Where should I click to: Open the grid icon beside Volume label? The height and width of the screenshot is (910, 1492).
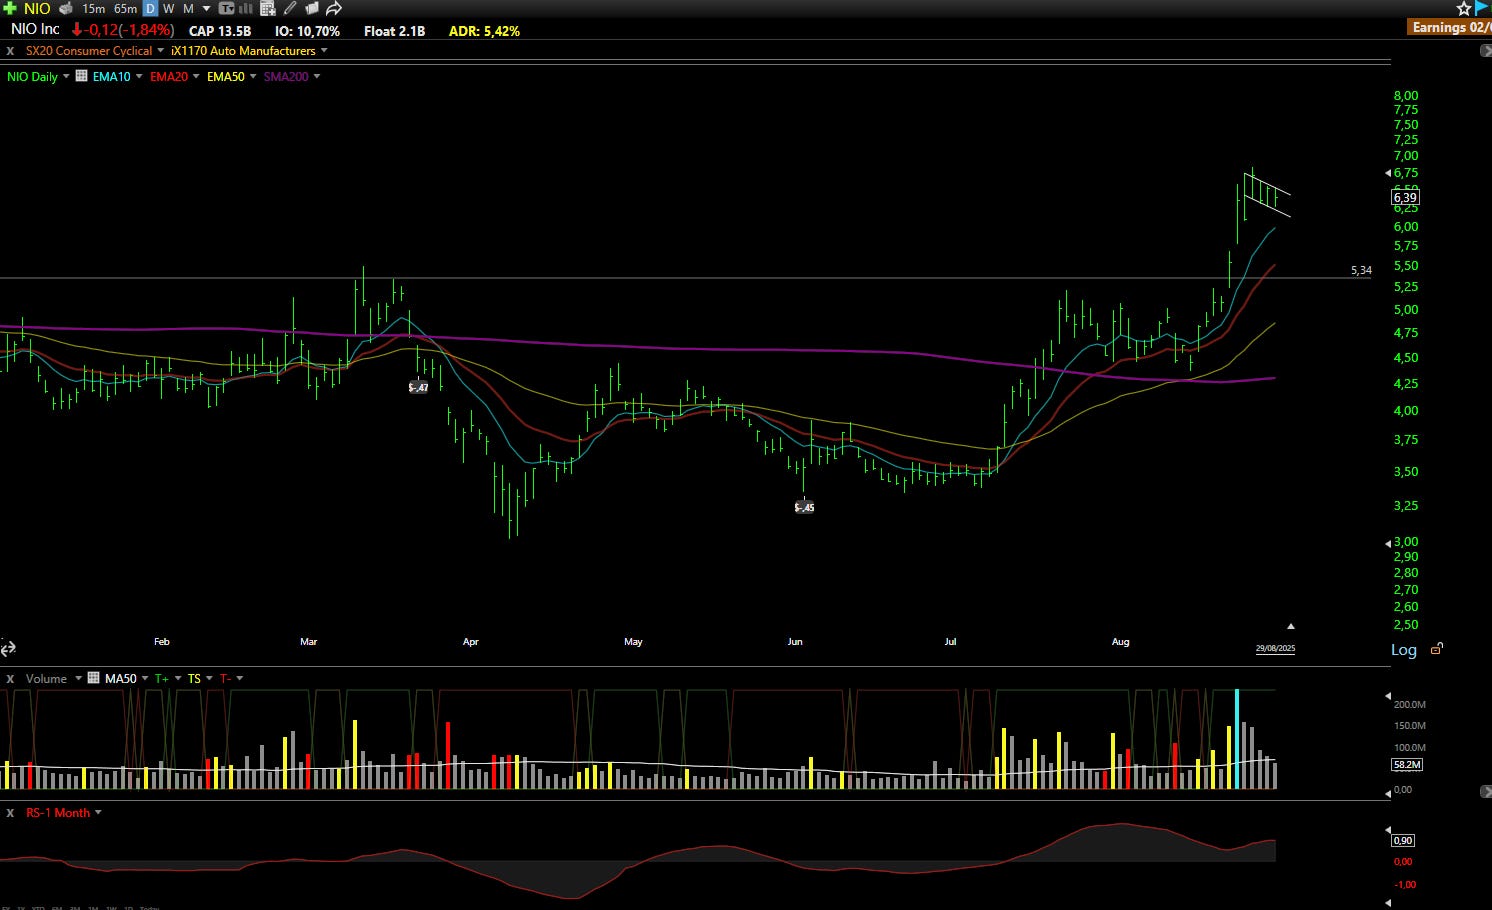click(x=94, y=678)
